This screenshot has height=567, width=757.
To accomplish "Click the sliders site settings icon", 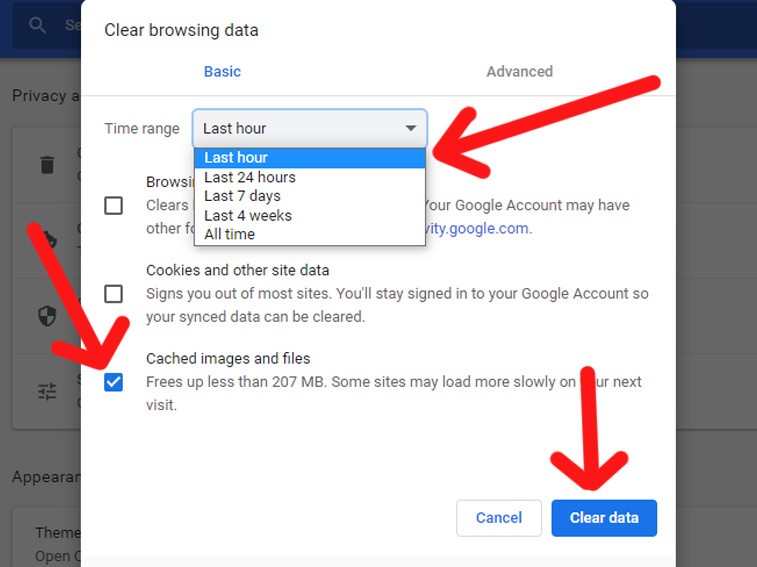I will coord(47,391).
